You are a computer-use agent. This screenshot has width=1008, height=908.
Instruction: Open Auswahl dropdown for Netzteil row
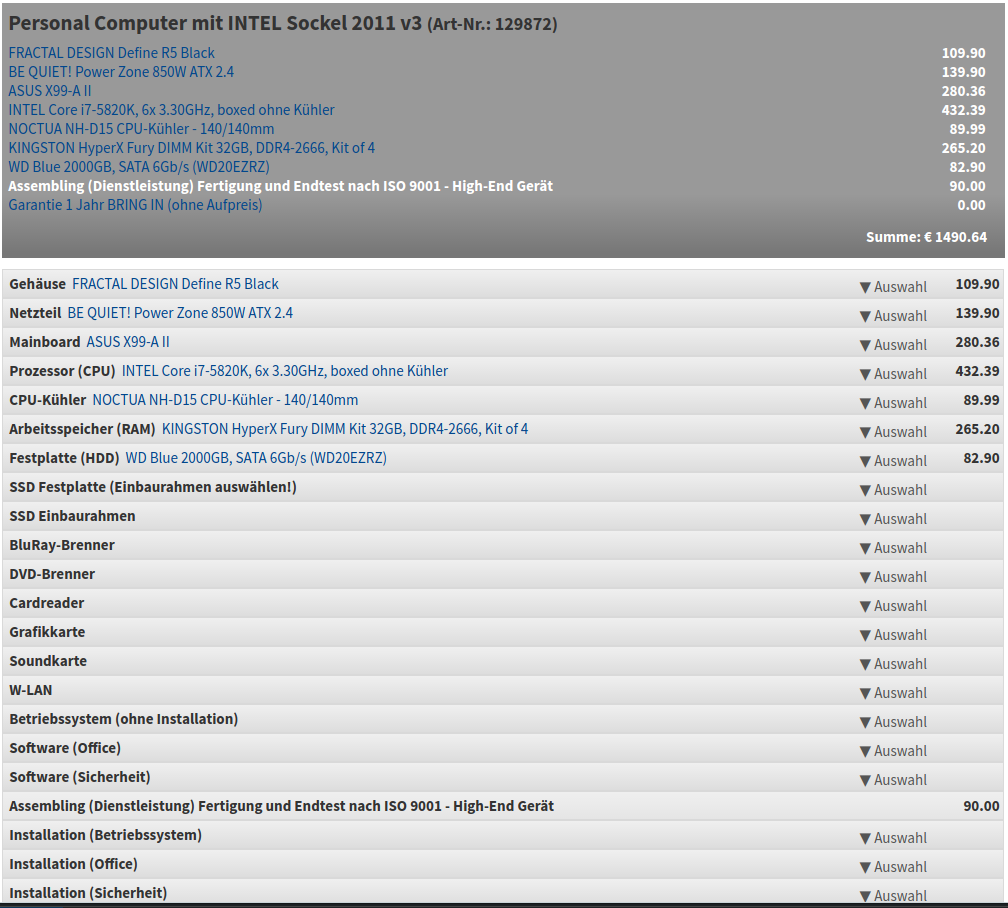(x=894, y=316)
